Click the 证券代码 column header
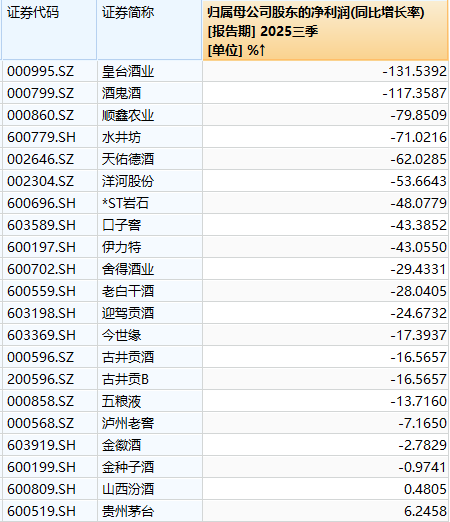Viewport: 450px width, 522px height. coord(49,30)
